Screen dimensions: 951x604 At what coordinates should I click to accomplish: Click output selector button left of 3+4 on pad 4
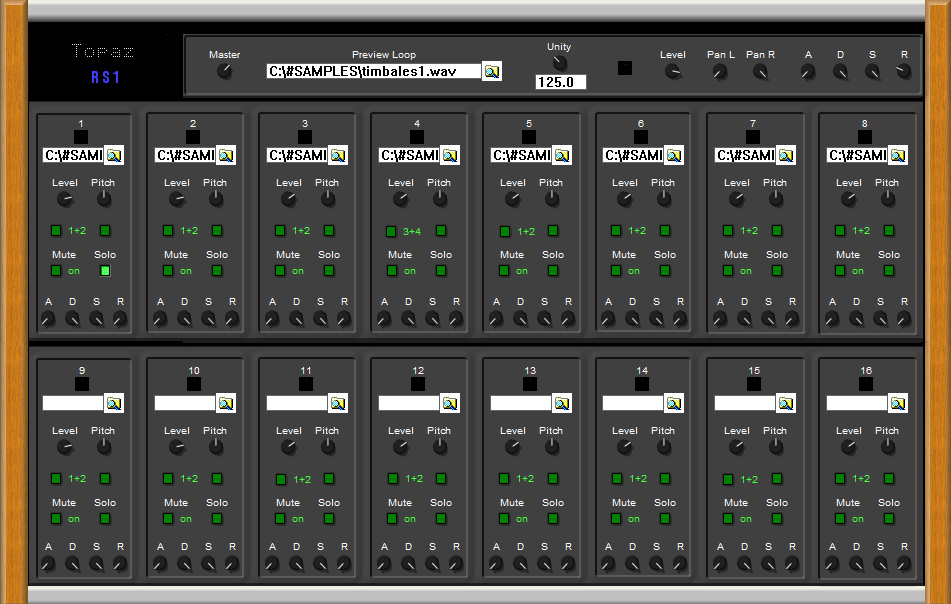[391, 231]
